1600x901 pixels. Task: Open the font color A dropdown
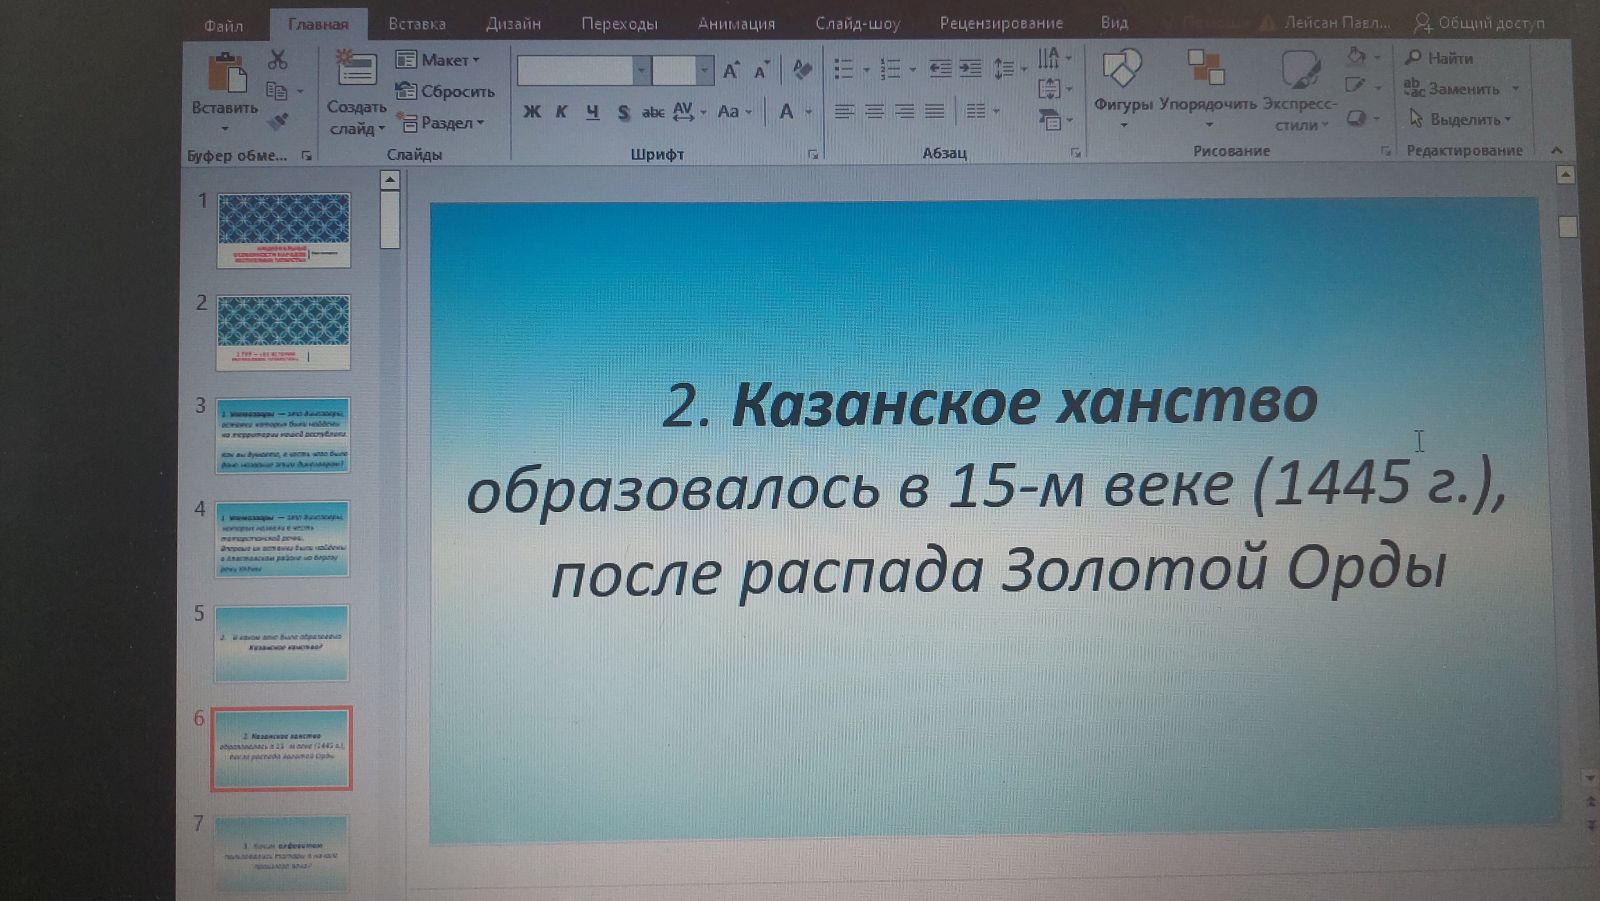click(x=808, y=112)
